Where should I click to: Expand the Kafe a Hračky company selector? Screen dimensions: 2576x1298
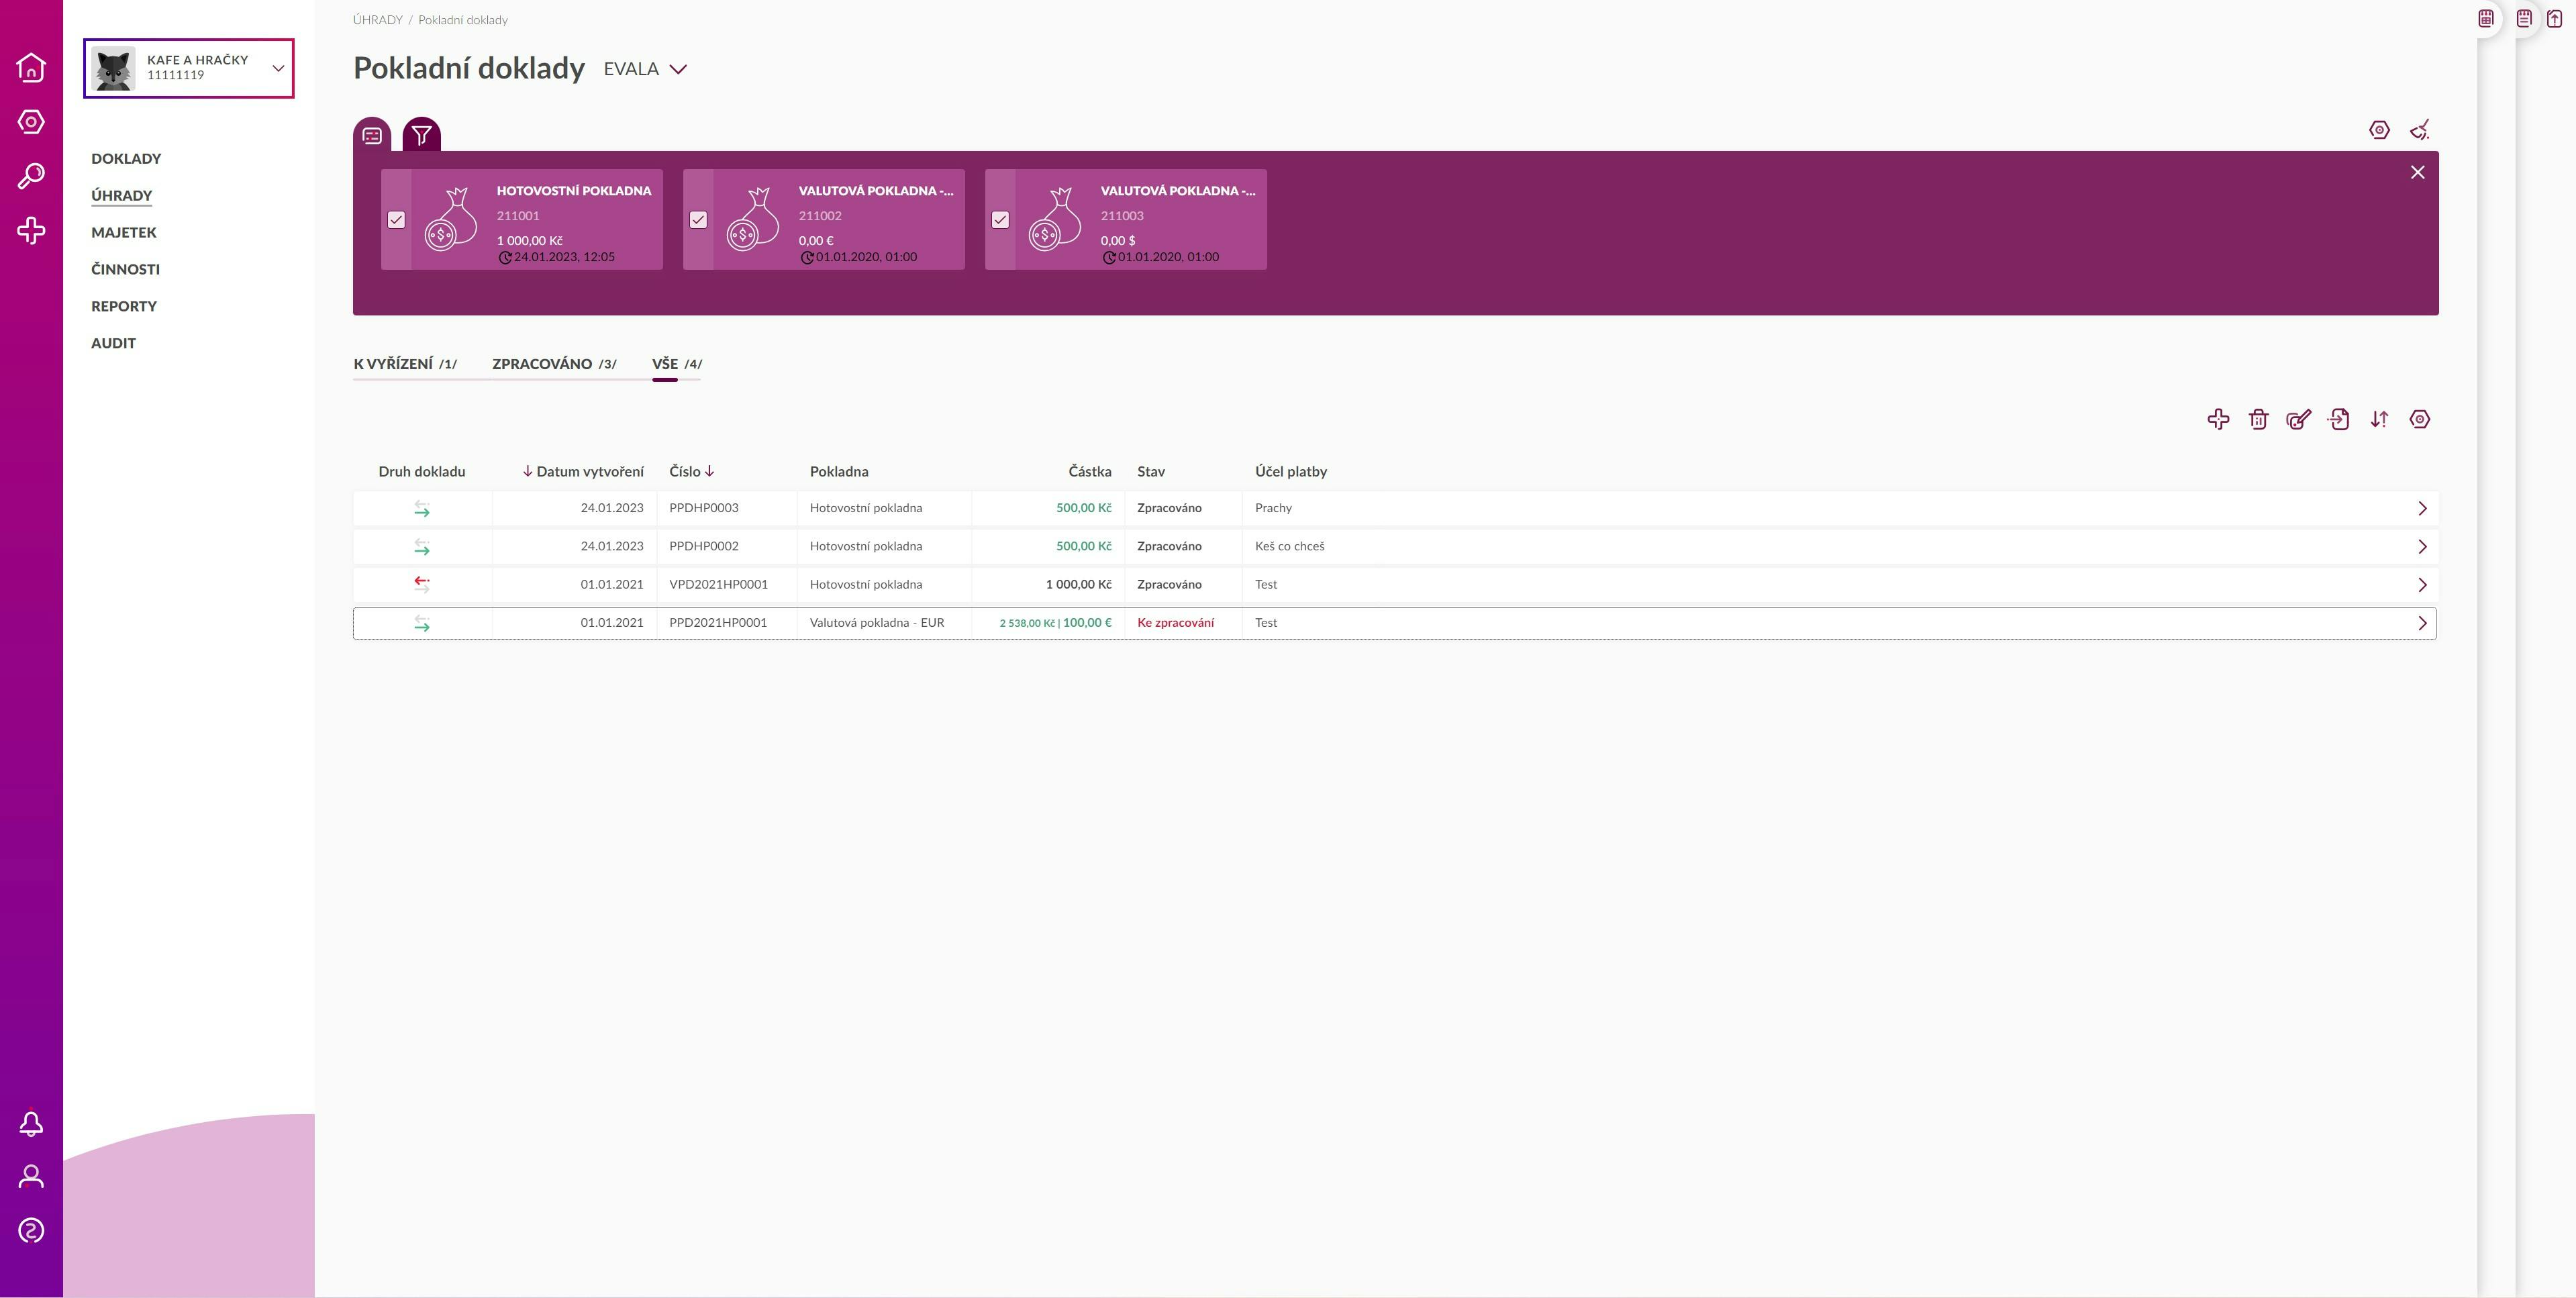tap(189, 68)
